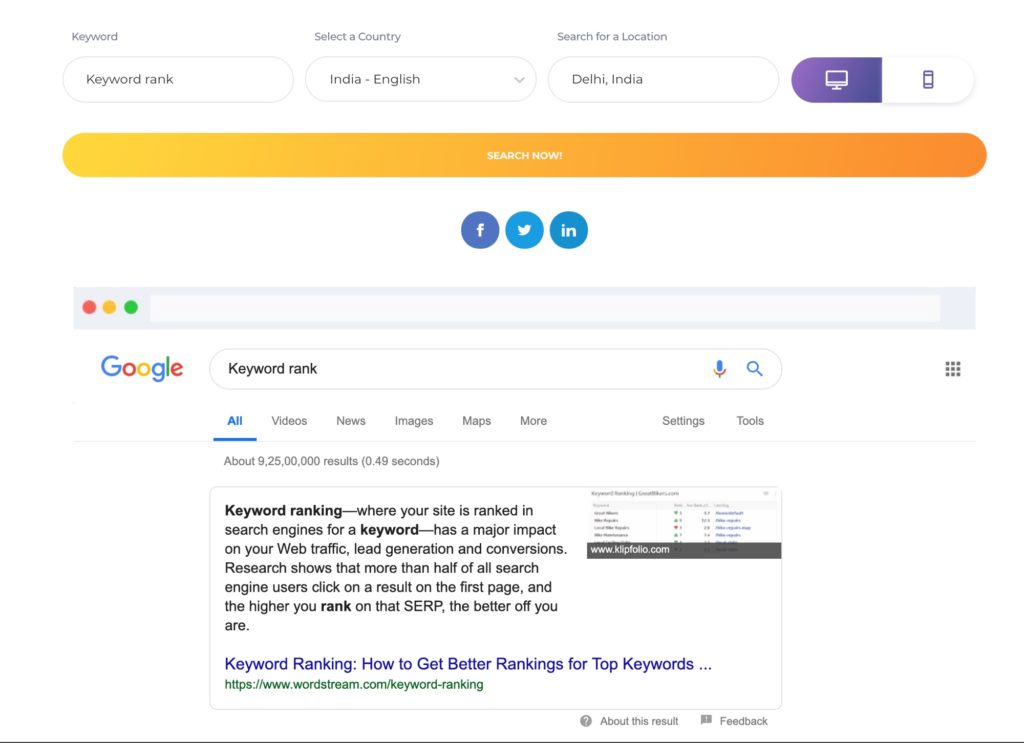This screenshot has width=1024, height=743.
Task: Focus the Keyword input field
Action: [x=178, y=80]
